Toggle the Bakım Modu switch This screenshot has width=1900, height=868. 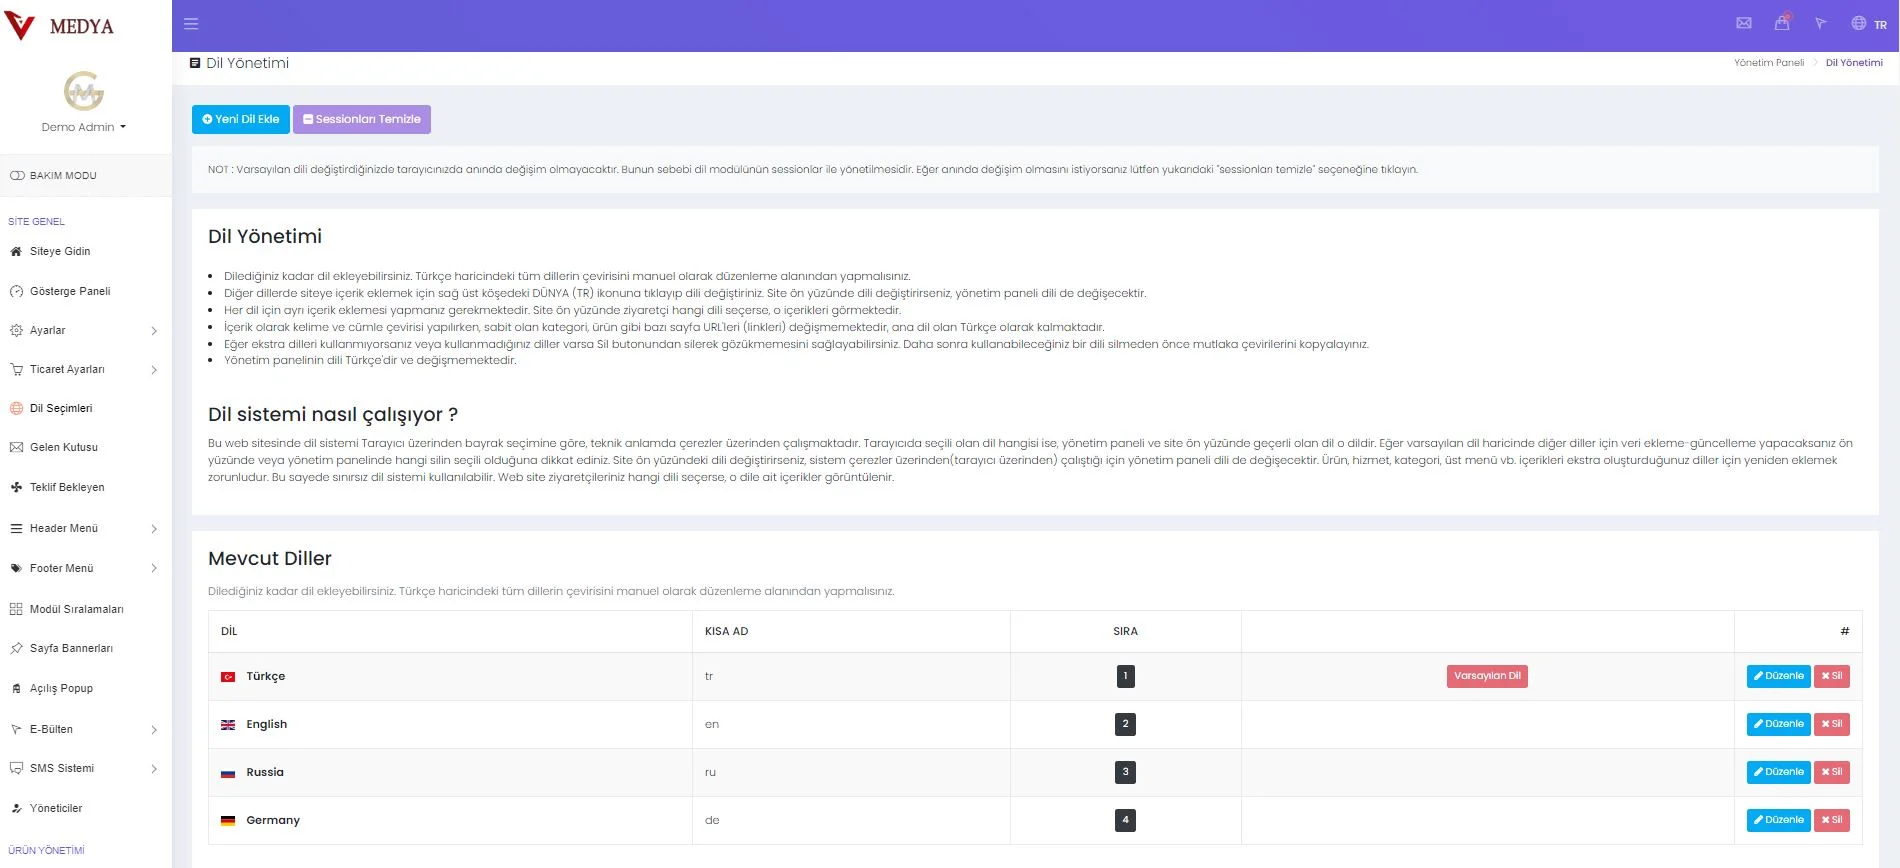18,176
